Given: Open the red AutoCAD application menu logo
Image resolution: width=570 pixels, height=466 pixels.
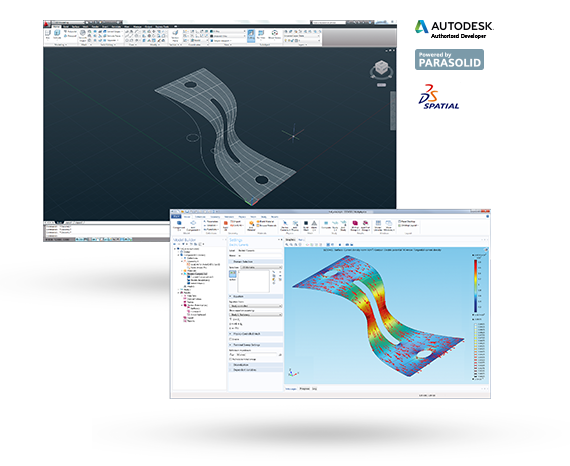Looking at the screenshot, I should [x=47, y=23].
